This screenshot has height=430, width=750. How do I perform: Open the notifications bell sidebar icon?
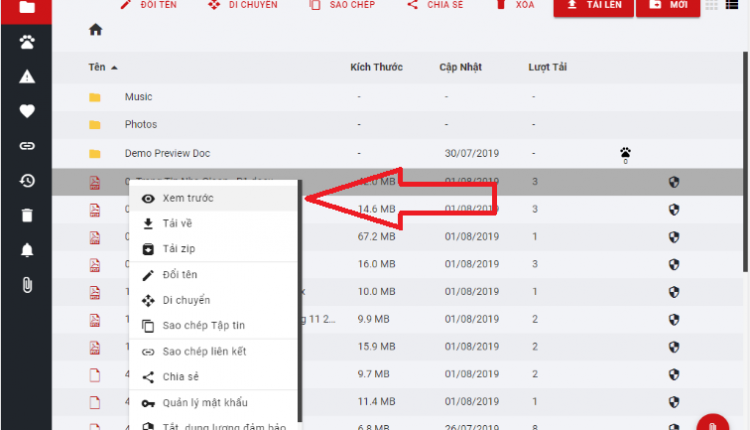[x=27, y=250]
